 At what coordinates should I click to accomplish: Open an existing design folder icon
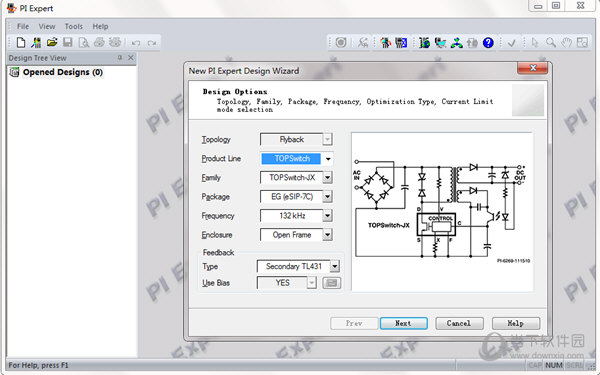coord(52,42)
